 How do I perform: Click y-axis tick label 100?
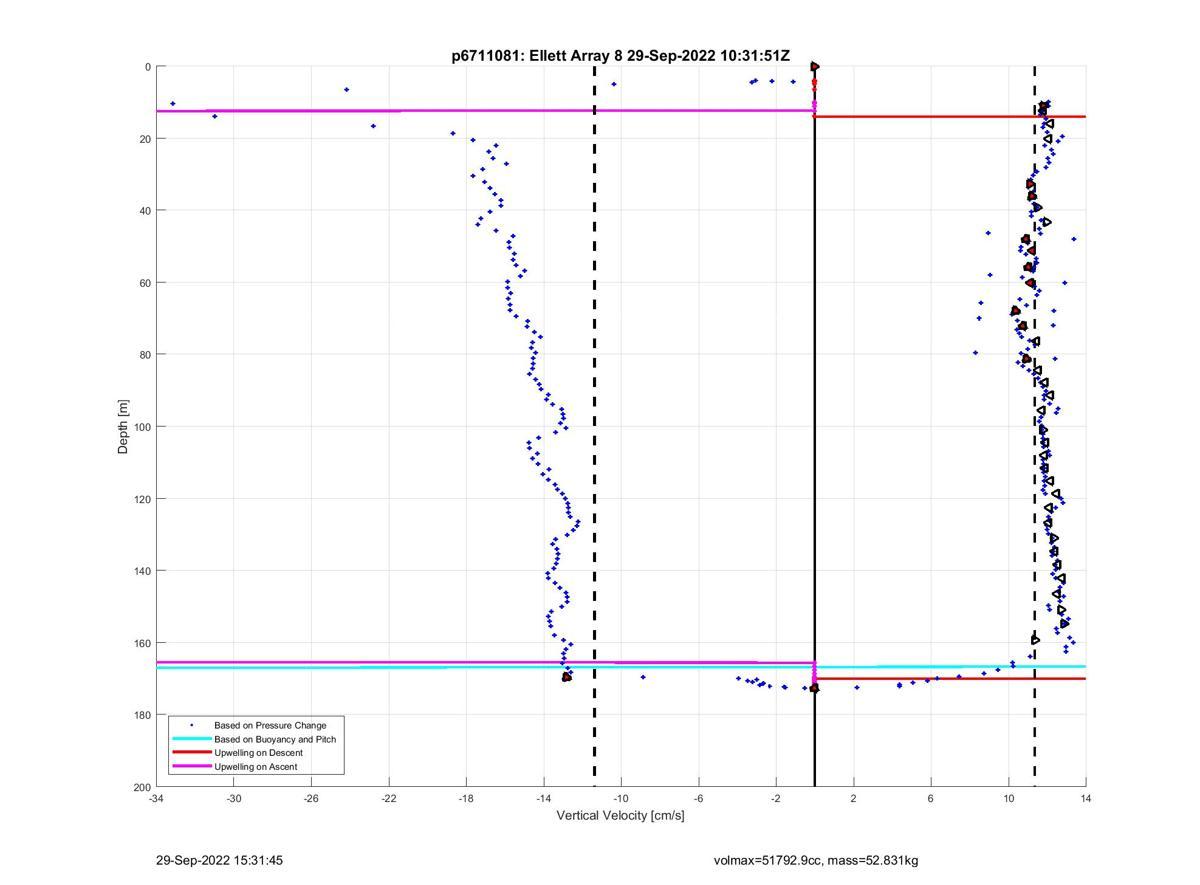(x=142, y=427)
